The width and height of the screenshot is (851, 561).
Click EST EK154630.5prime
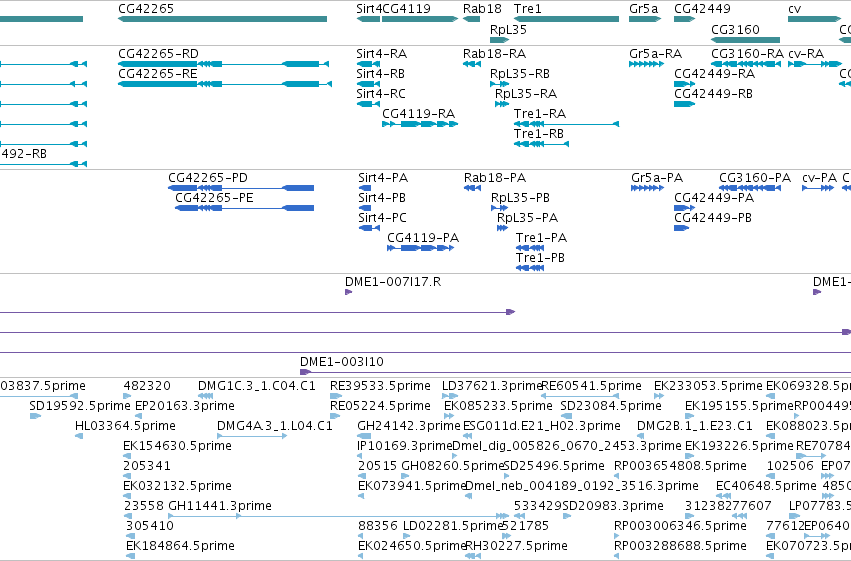177,446
